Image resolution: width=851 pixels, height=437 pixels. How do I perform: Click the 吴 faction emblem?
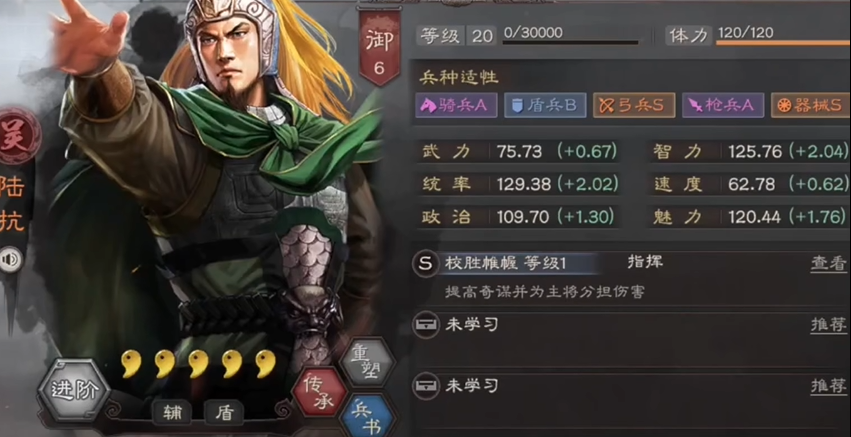click(17, 136)
